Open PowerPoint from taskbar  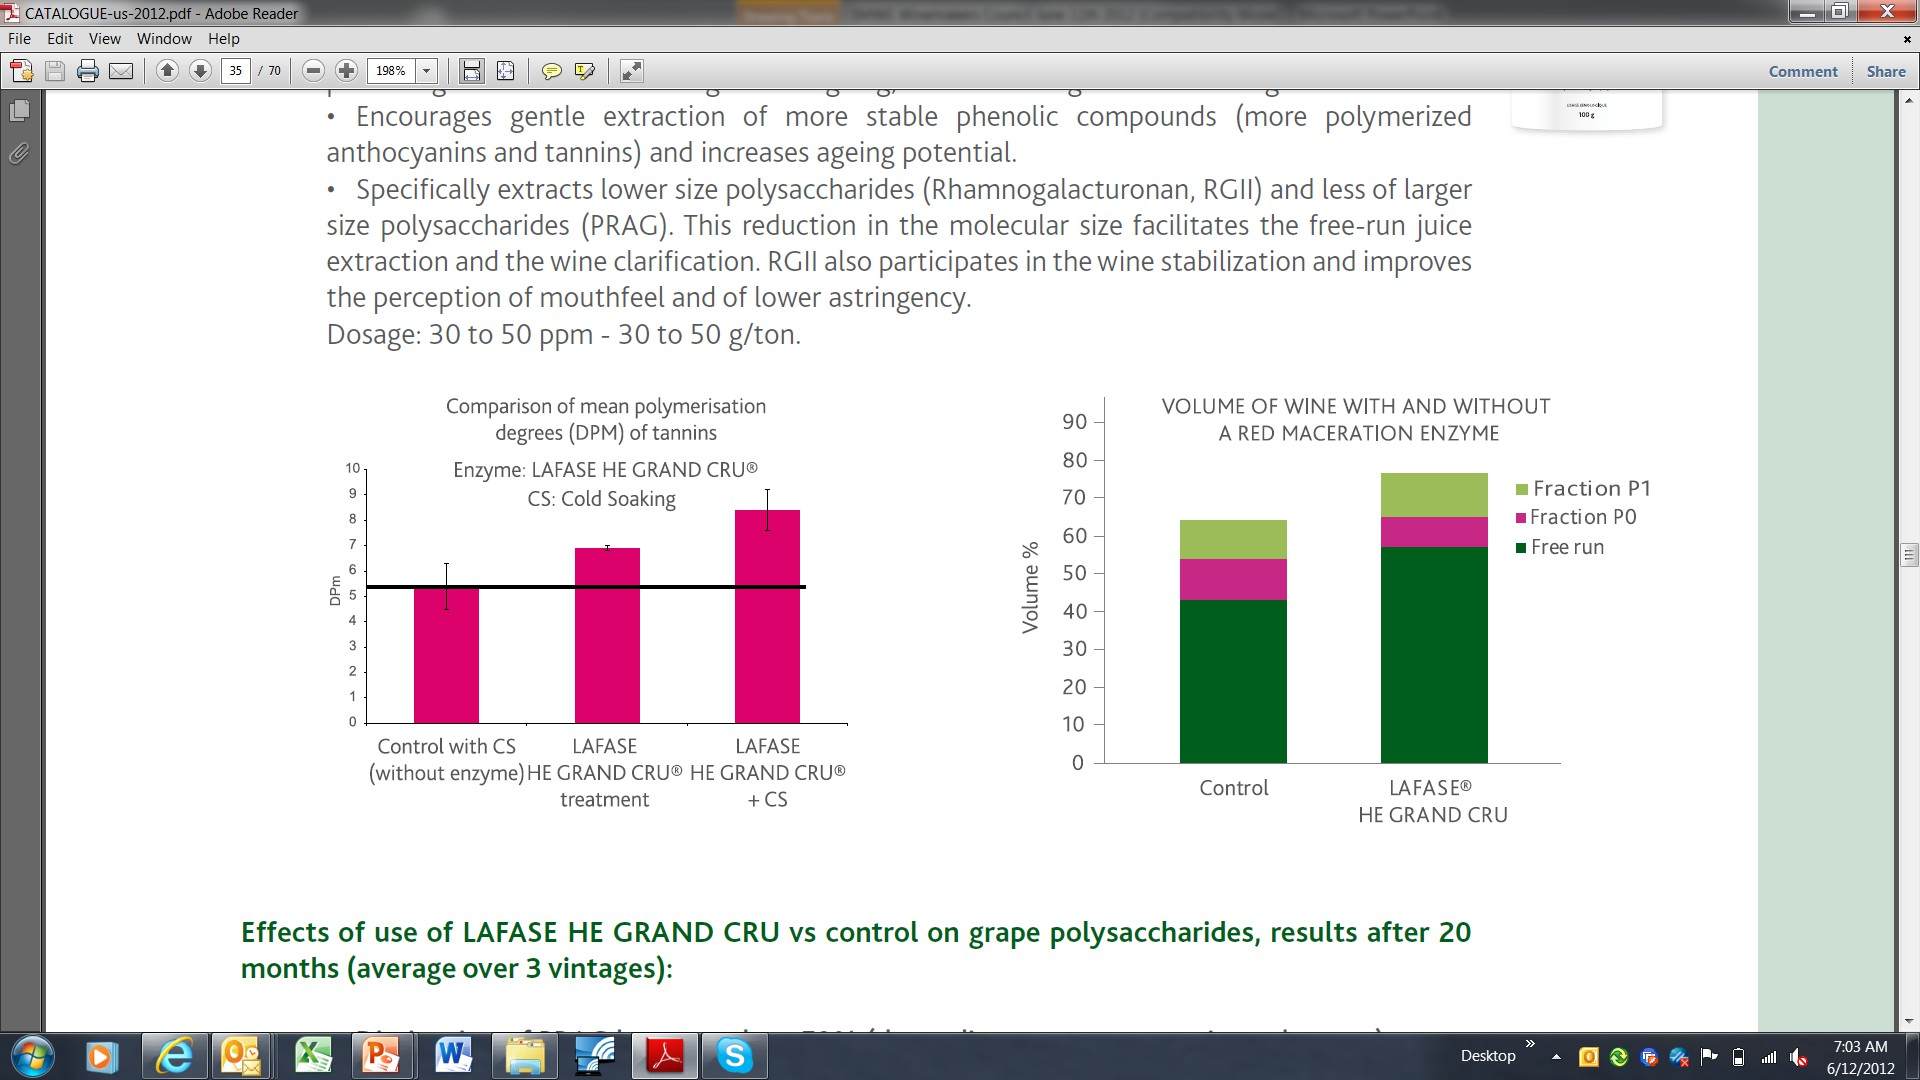pyautogui.click(x=381, y=1056)
